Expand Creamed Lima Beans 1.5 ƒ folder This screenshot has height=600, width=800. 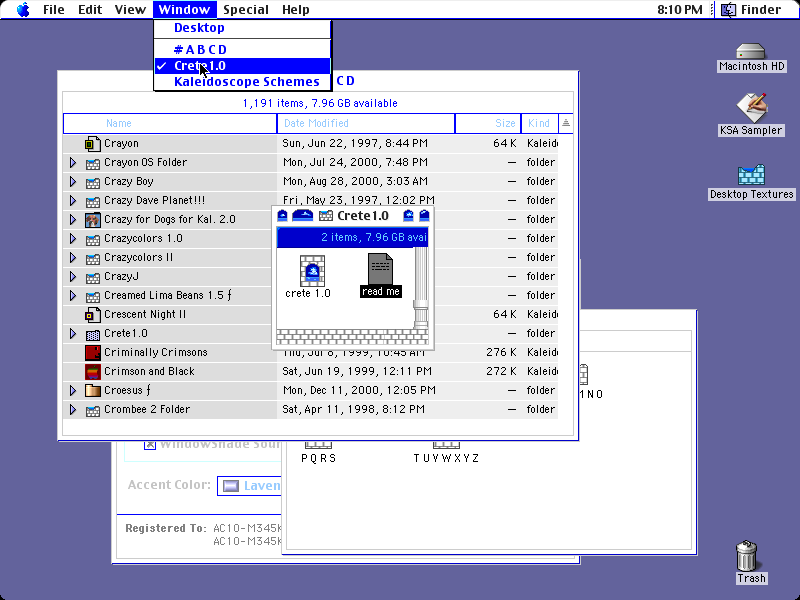tap(72, 295)
